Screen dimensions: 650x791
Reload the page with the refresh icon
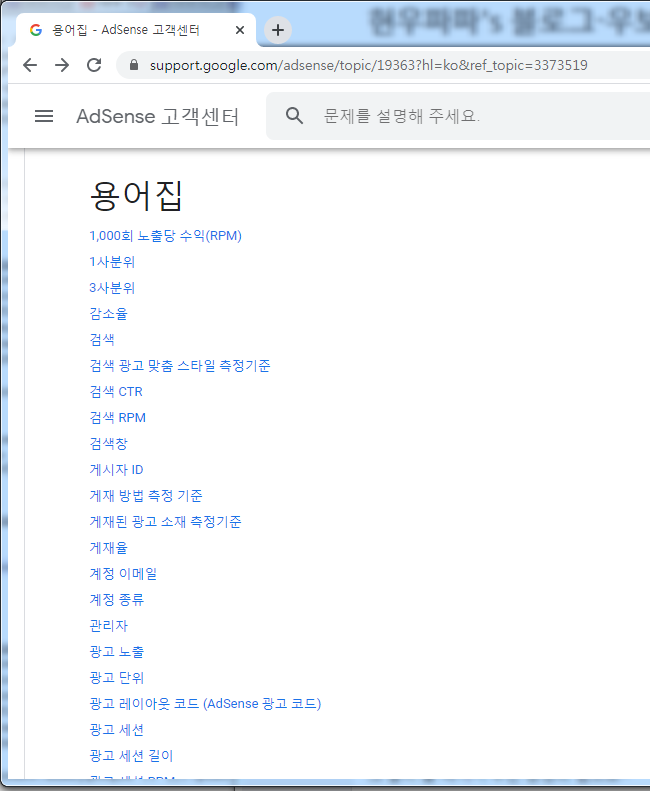click(x=94, y=65)
